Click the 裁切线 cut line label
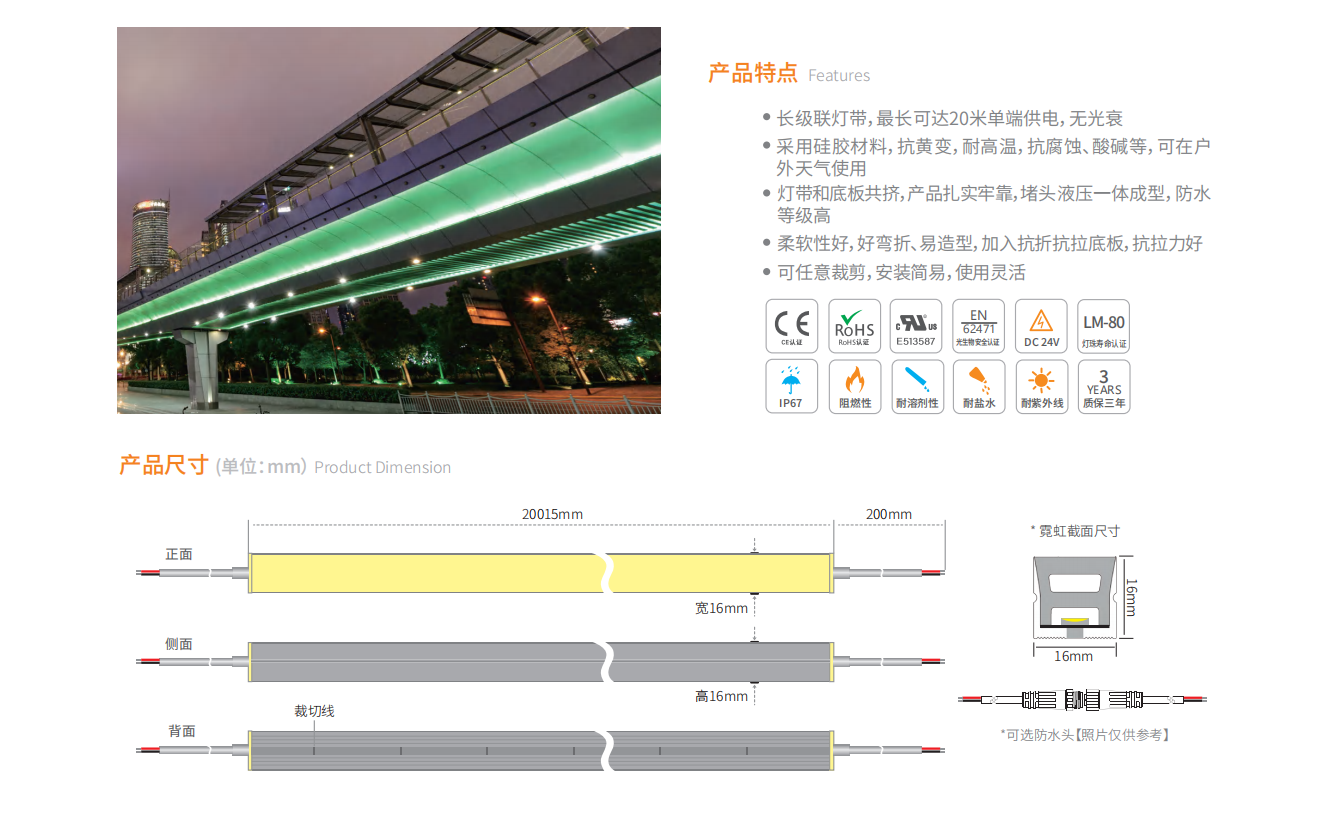1322x826 pixels. click(x=314, y=711)
